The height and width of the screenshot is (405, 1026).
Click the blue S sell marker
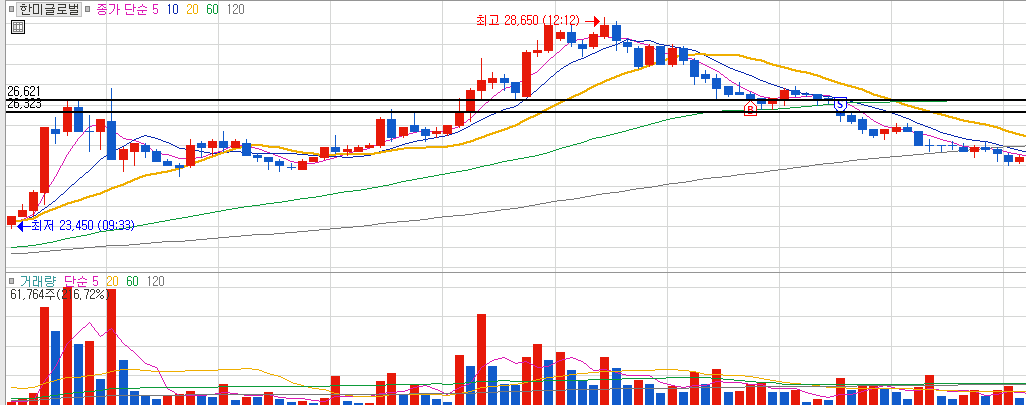pyautogui.click(x=841, y=103)
